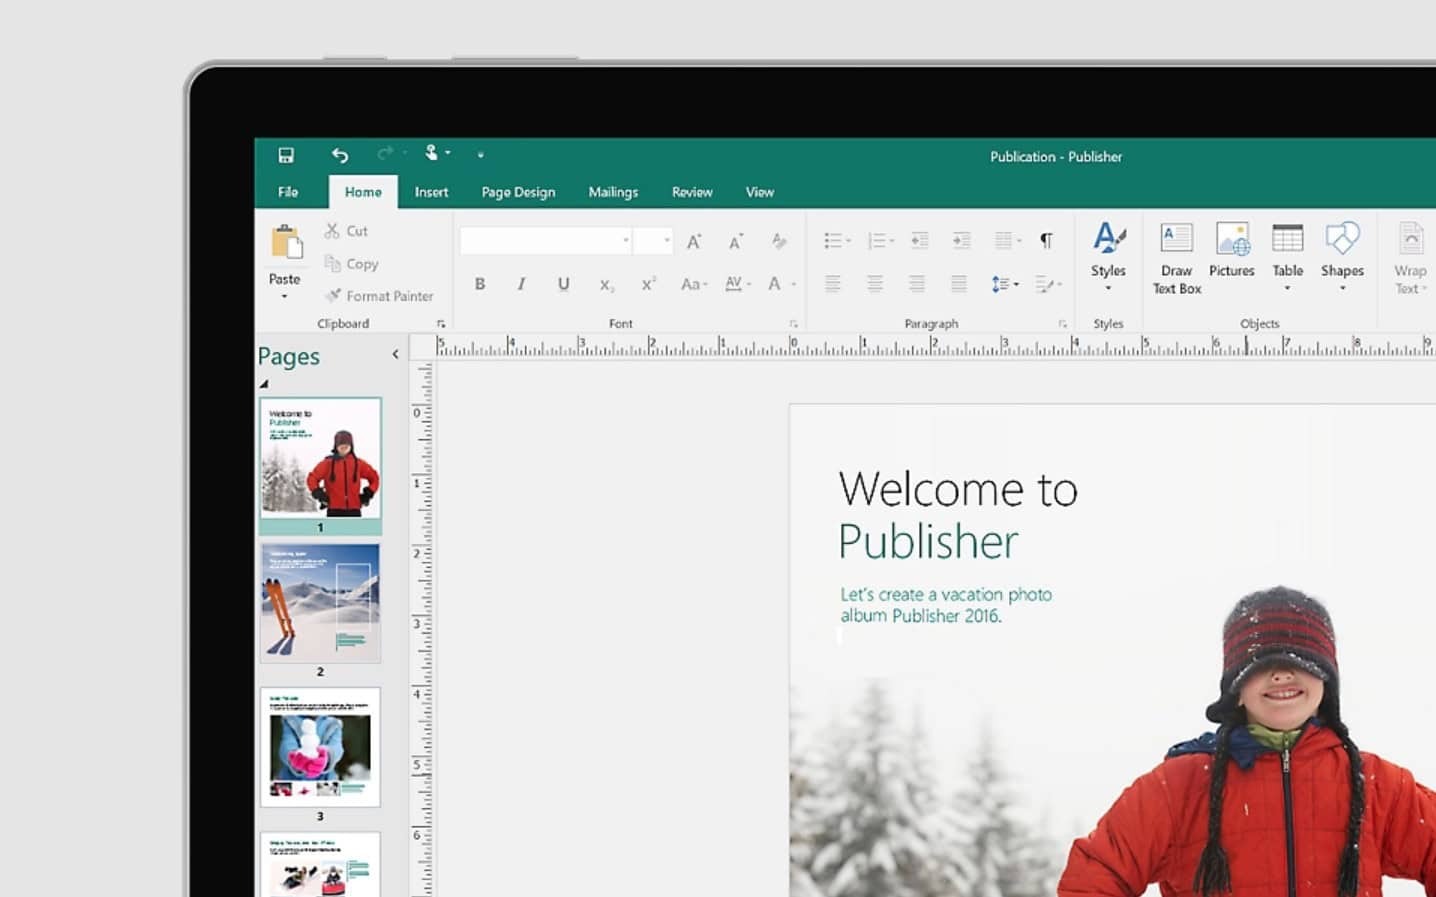Toggle Touch/Mouse mode icon
Viewport: 1436px width, 897px height.
pos(432,153)
